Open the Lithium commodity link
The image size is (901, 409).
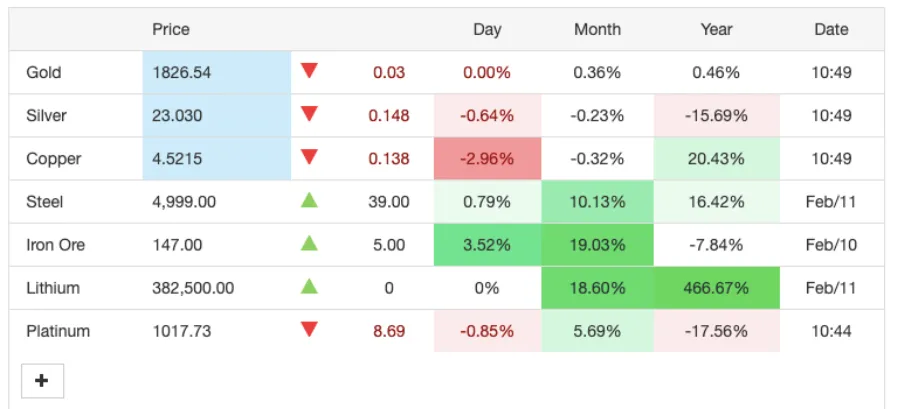tap(53, 288)
